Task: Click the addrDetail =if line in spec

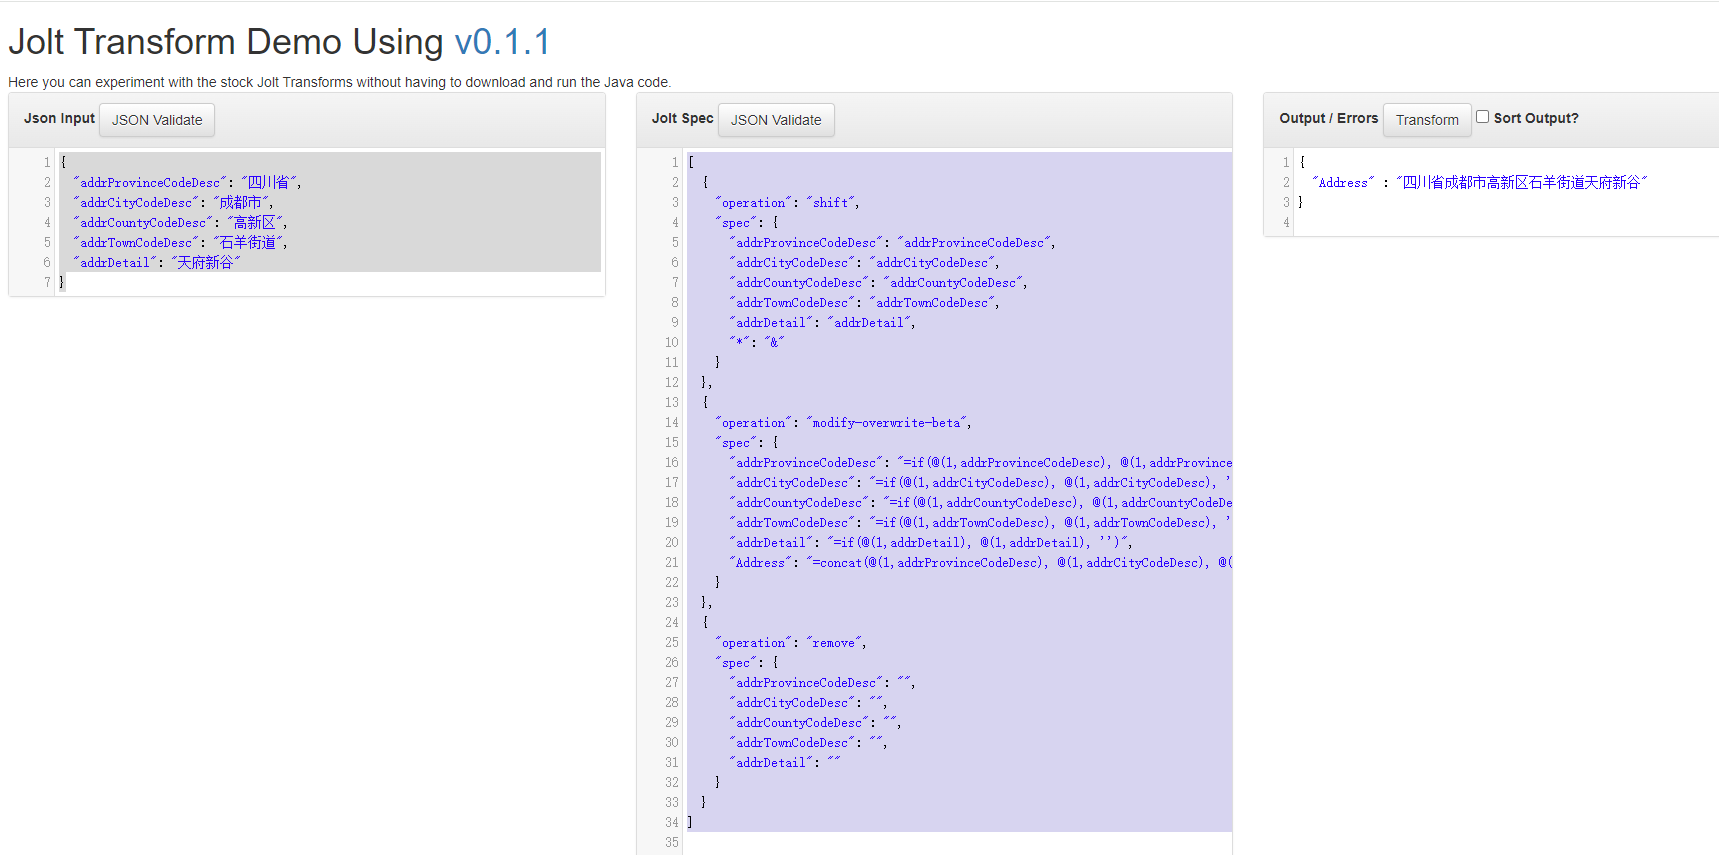Action: (x=931, y=542)
